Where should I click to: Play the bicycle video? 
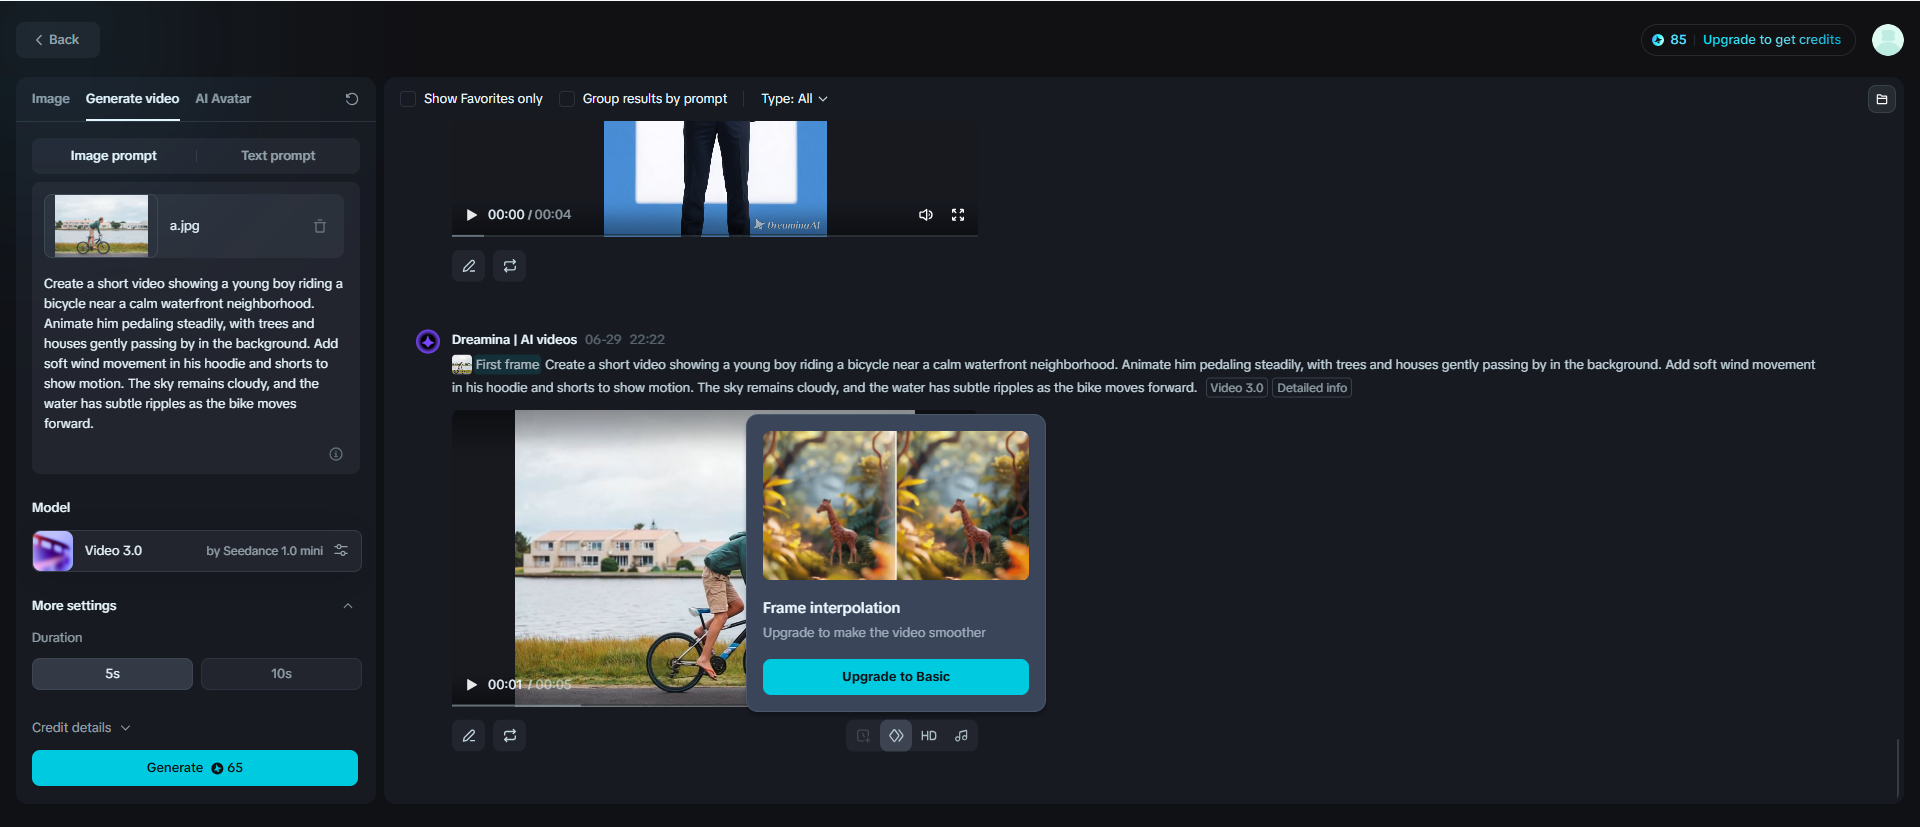coord(472,685)
